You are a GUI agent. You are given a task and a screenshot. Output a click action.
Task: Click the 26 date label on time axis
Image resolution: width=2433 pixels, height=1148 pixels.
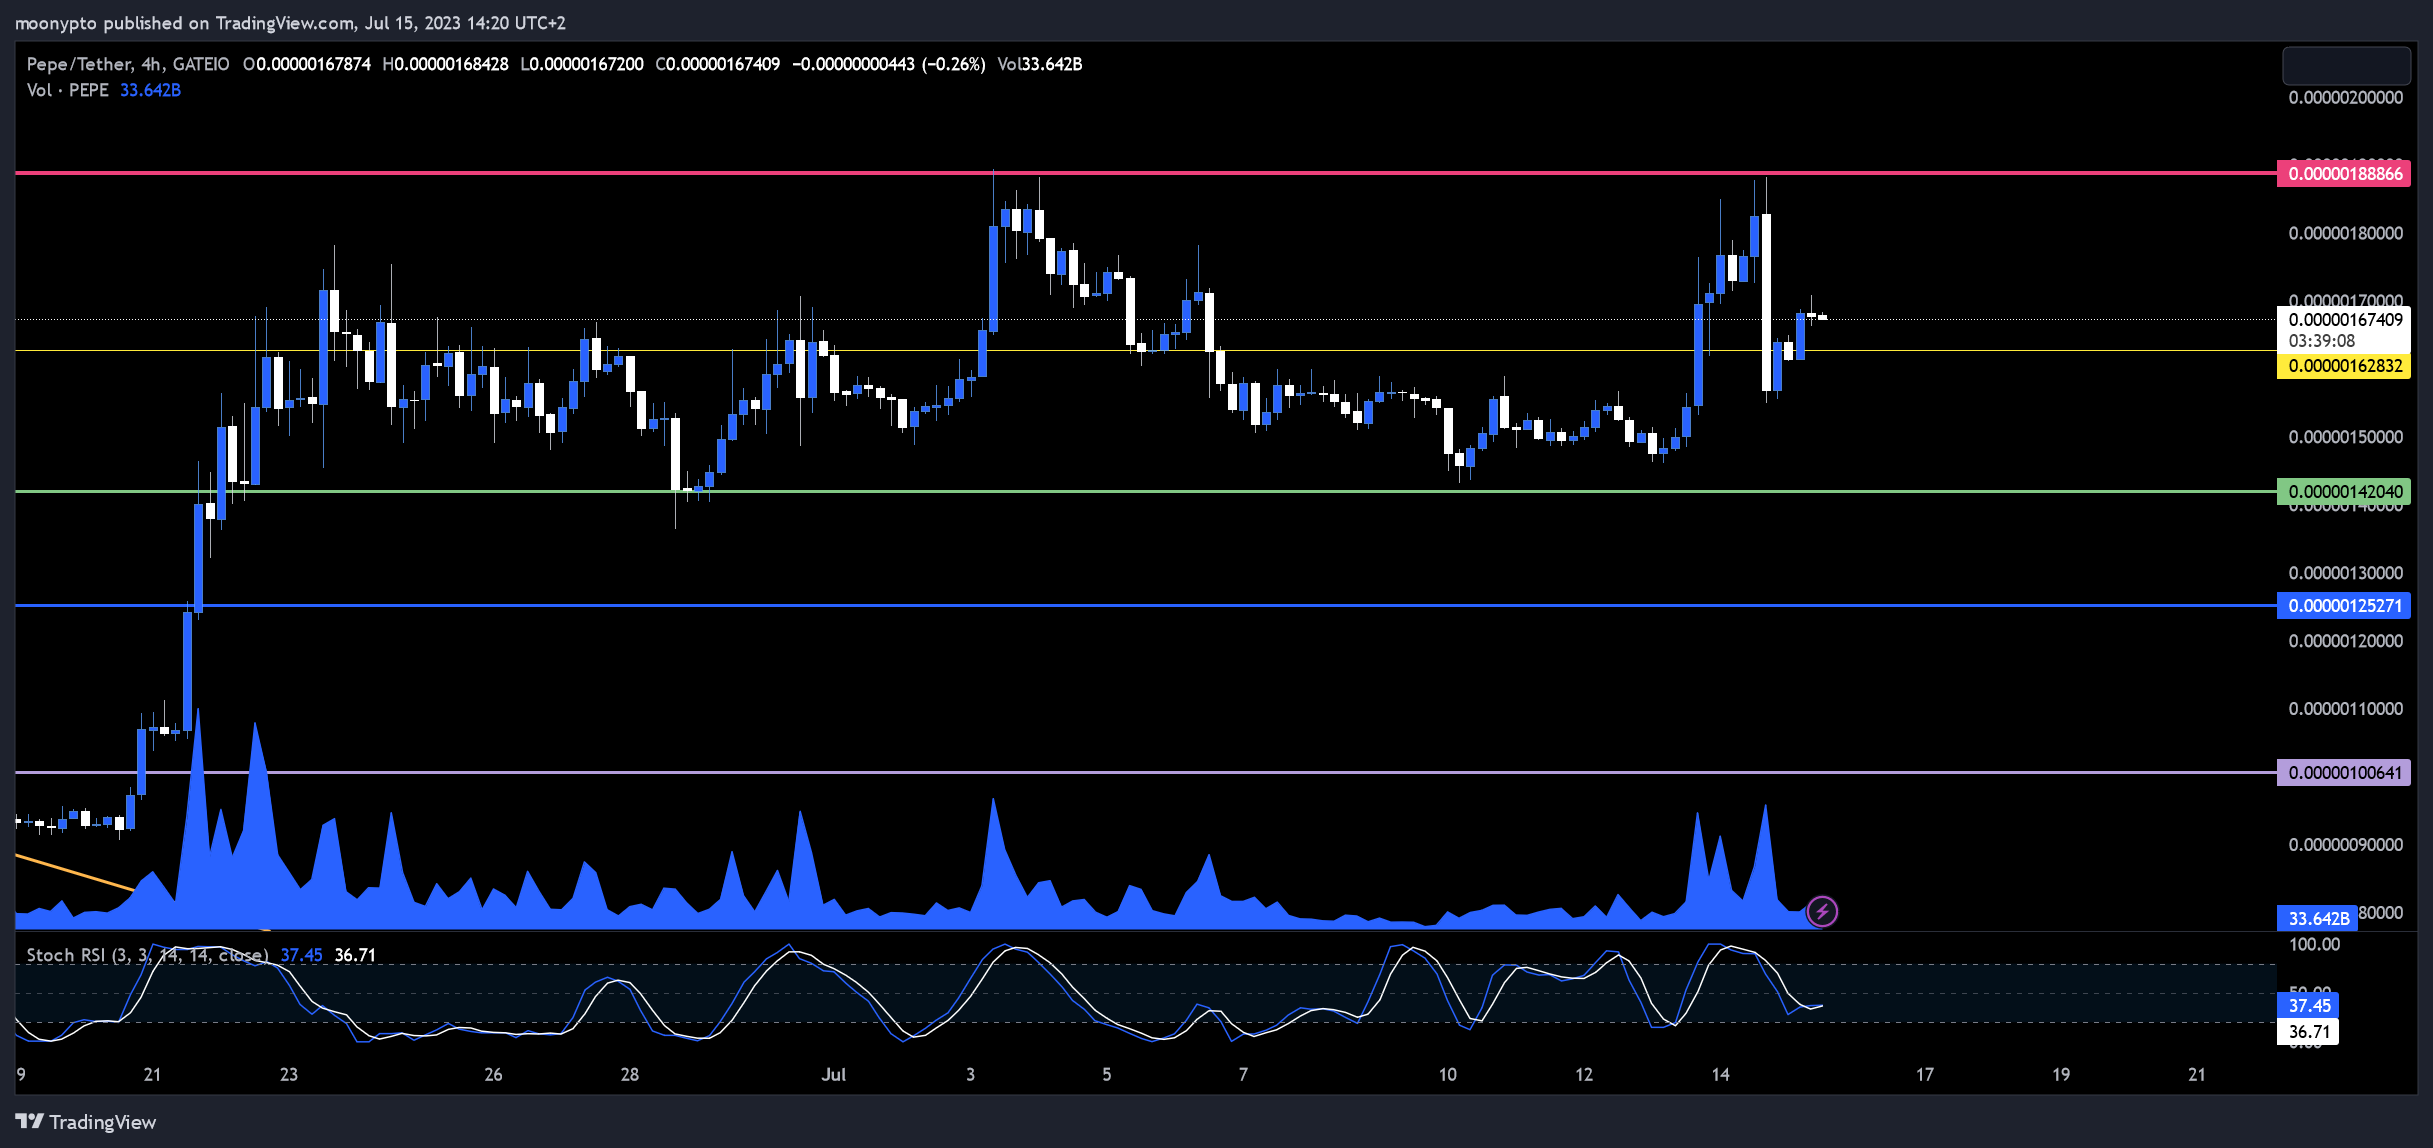click(x=493, y=1075)
